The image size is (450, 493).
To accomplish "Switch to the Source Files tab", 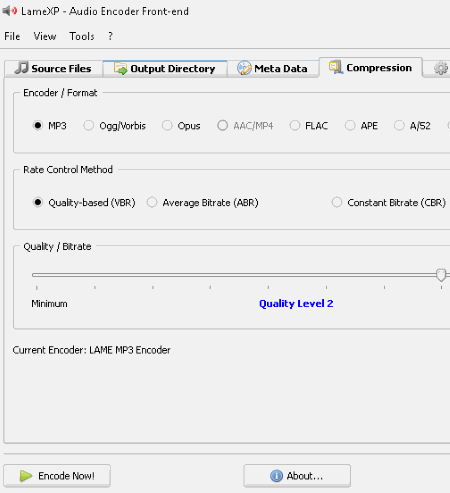I will [54, 68].
